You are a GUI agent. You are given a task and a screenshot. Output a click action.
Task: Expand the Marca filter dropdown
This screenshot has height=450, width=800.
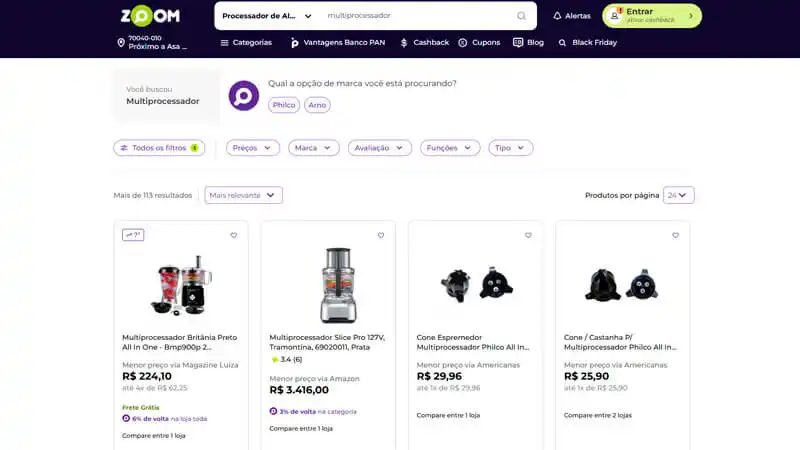pyautogui.click(x=313, y=148)
